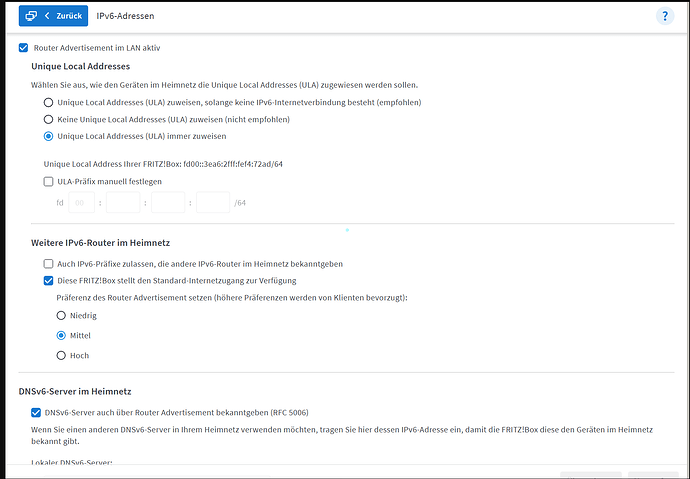Click the IPv6-Adressen page title
Screen dimensions: 690x479
[x=125, y=17]
